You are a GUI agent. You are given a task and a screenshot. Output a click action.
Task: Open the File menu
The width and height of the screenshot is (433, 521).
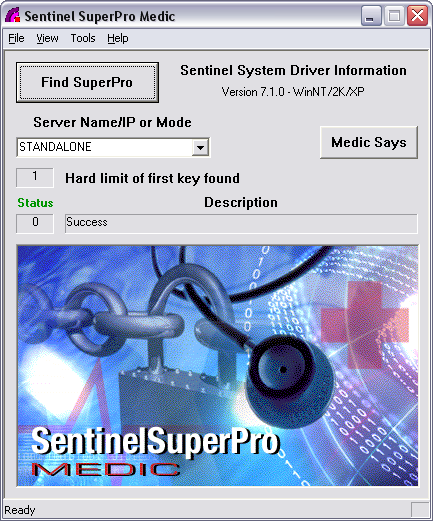(16, 38)
